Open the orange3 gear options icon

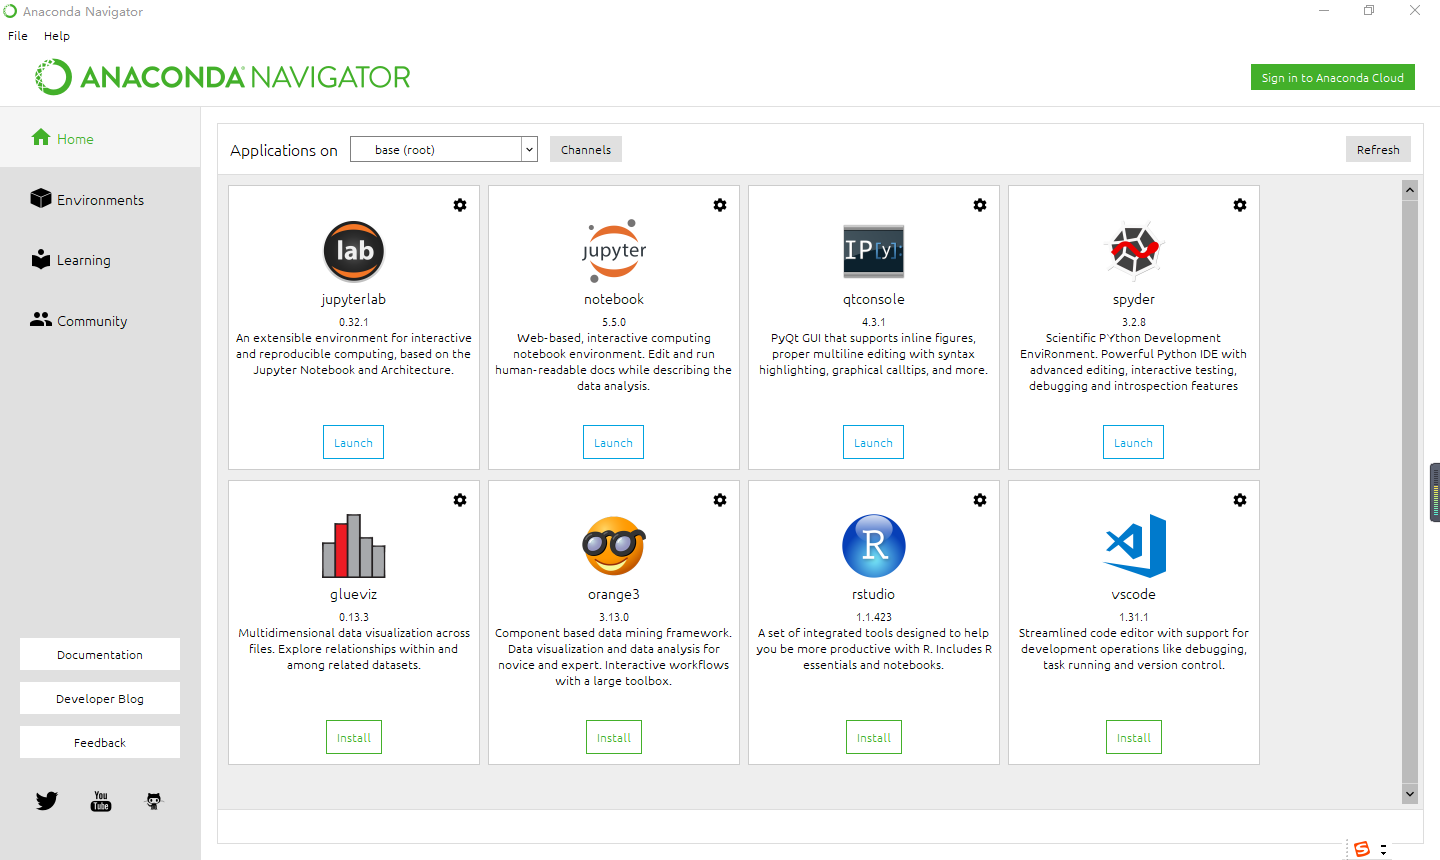(720, 500)
